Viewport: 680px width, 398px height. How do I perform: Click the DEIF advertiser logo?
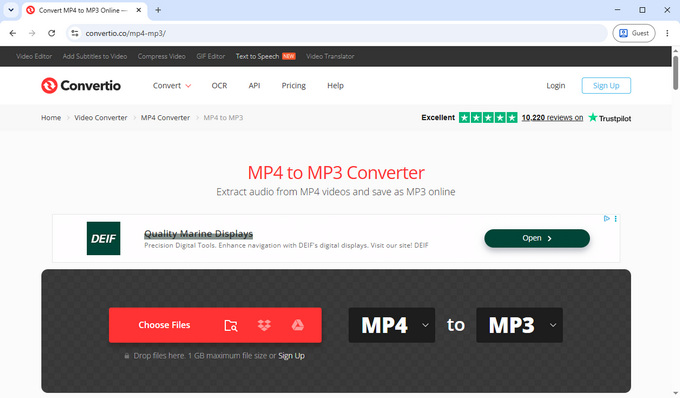[103, 238]
